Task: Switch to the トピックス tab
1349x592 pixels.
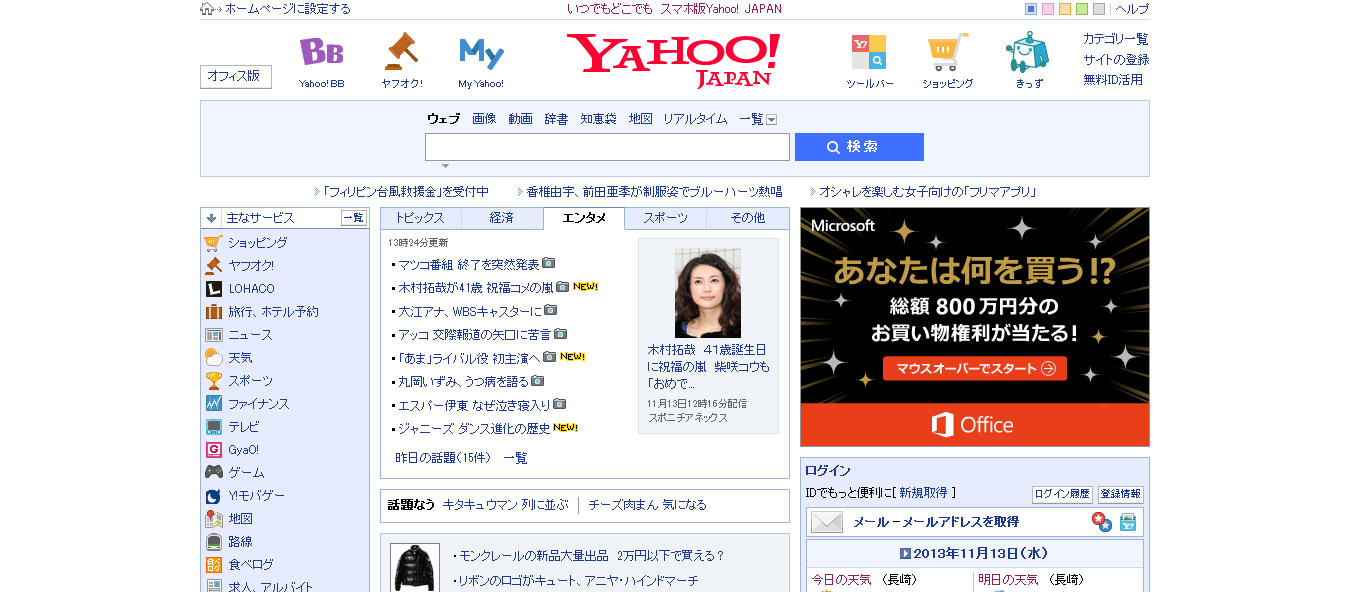Action: 420,218
